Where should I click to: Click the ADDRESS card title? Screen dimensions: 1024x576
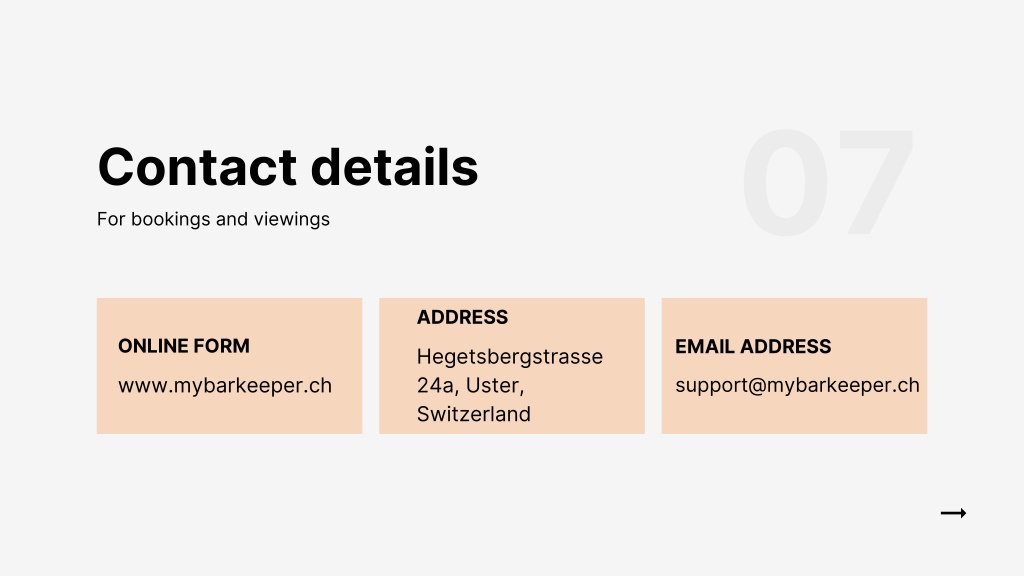point(462,317)
